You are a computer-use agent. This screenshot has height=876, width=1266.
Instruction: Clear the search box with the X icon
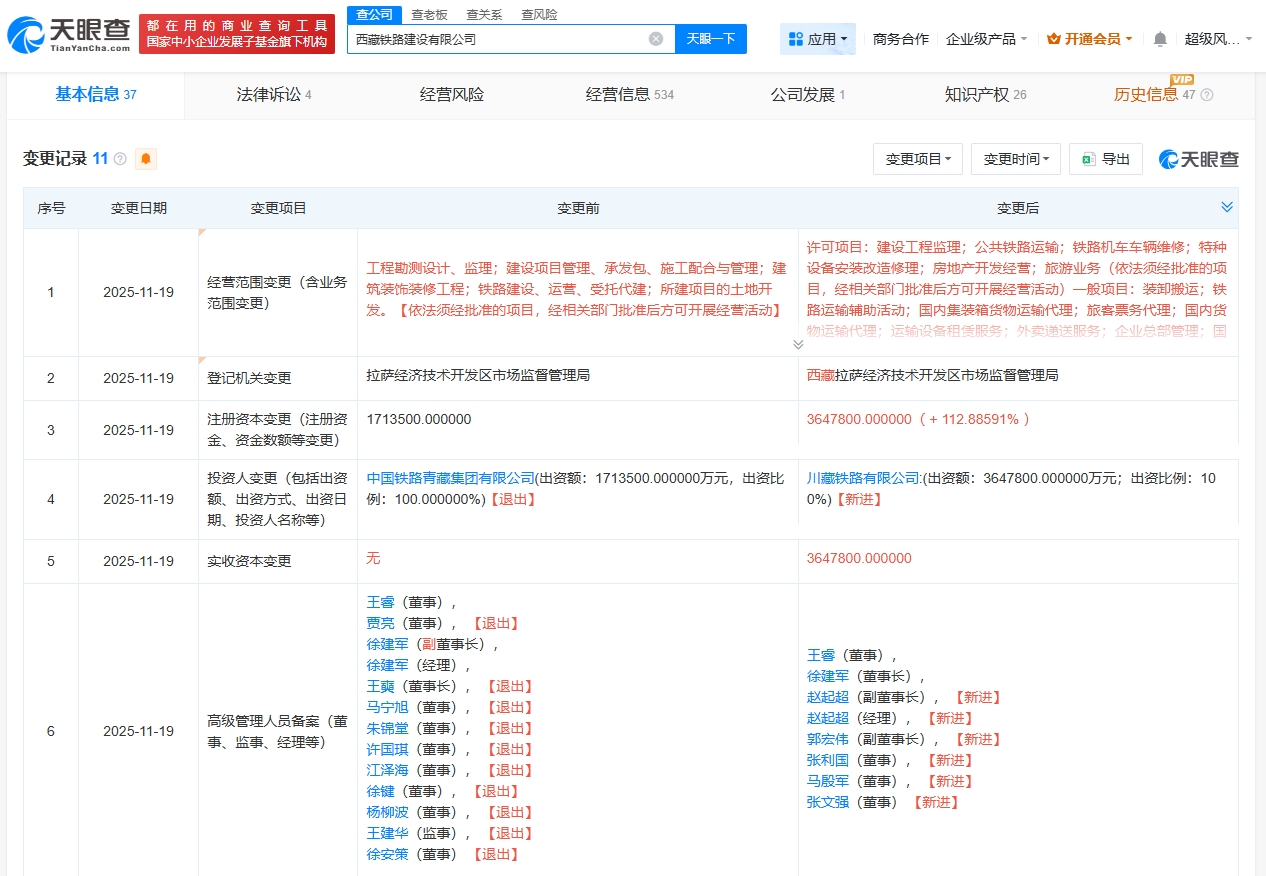pyautogui.click(x=656, y=39)
